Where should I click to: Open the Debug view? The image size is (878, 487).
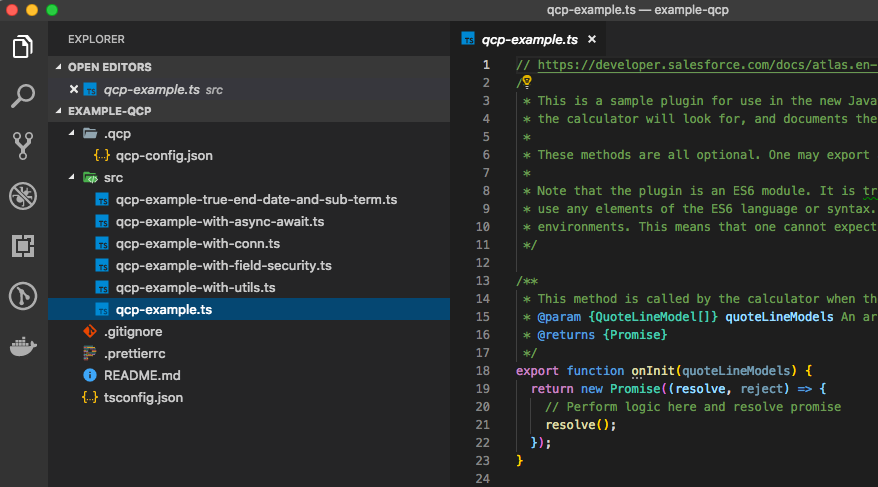tap(22, 196)
